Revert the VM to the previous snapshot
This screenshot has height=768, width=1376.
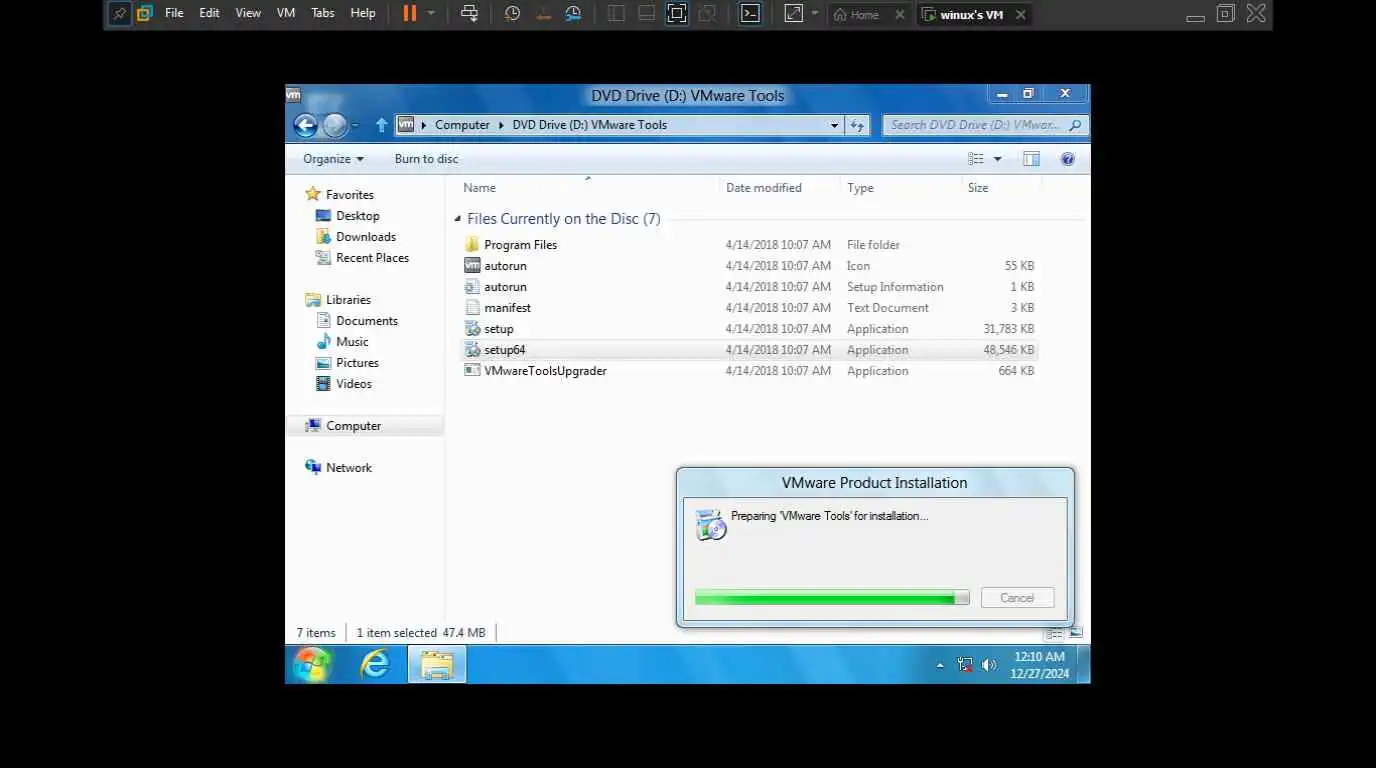pos(543,14)
